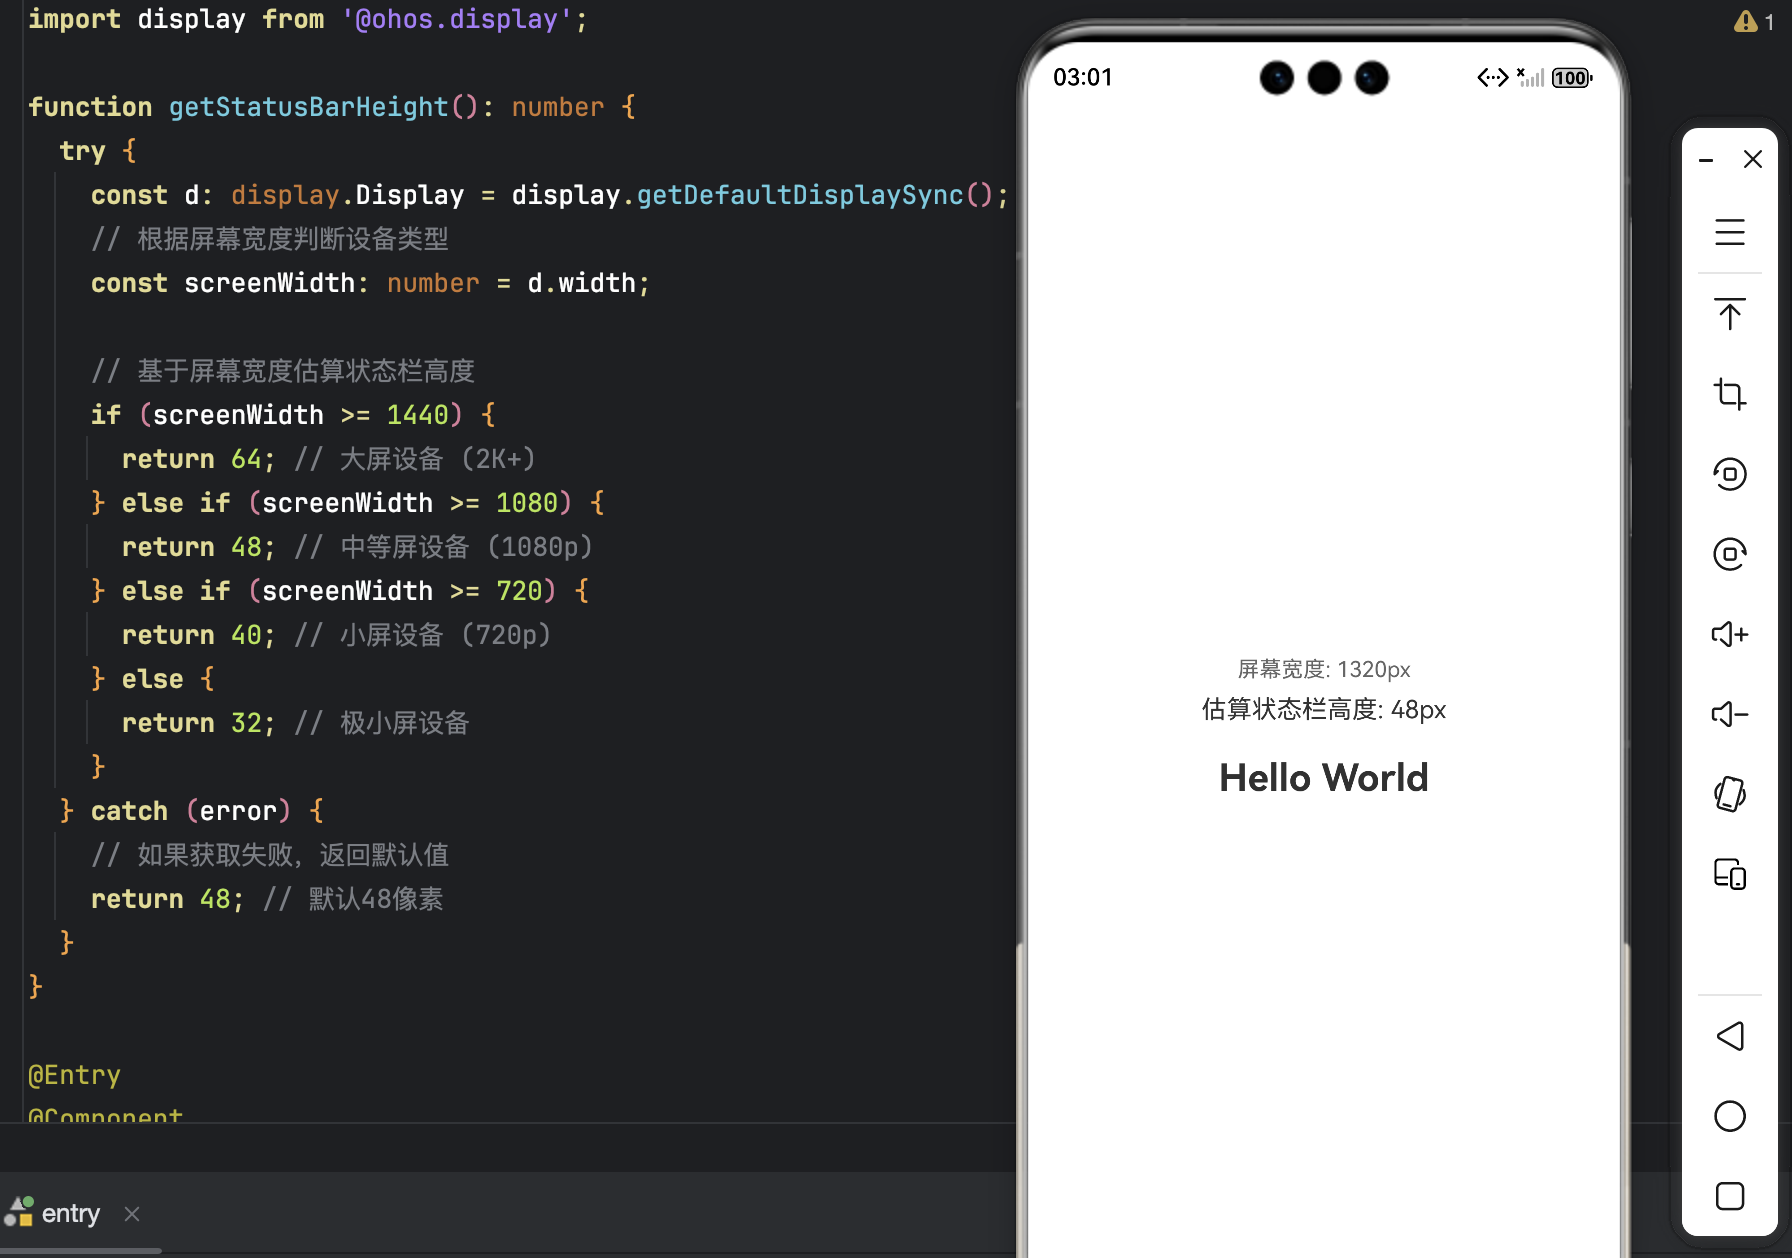Click 'return 40' statement
1792x1258 pixels.
[198, 635]
